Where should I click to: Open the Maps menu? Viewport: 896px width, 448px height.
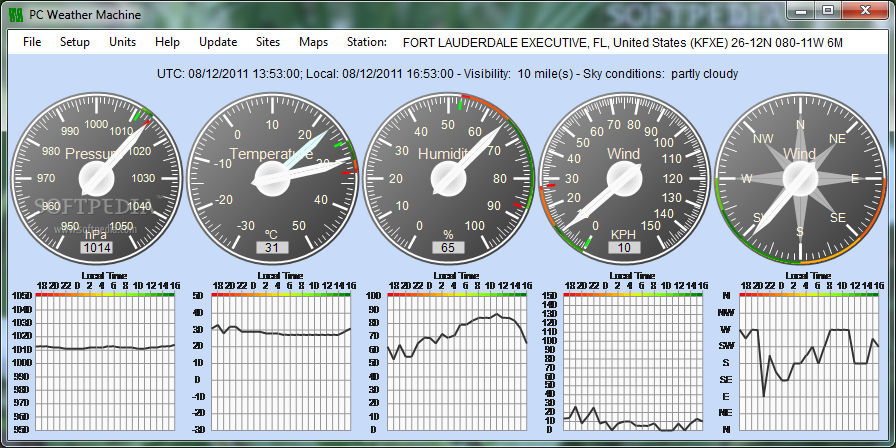pos(314,42)
